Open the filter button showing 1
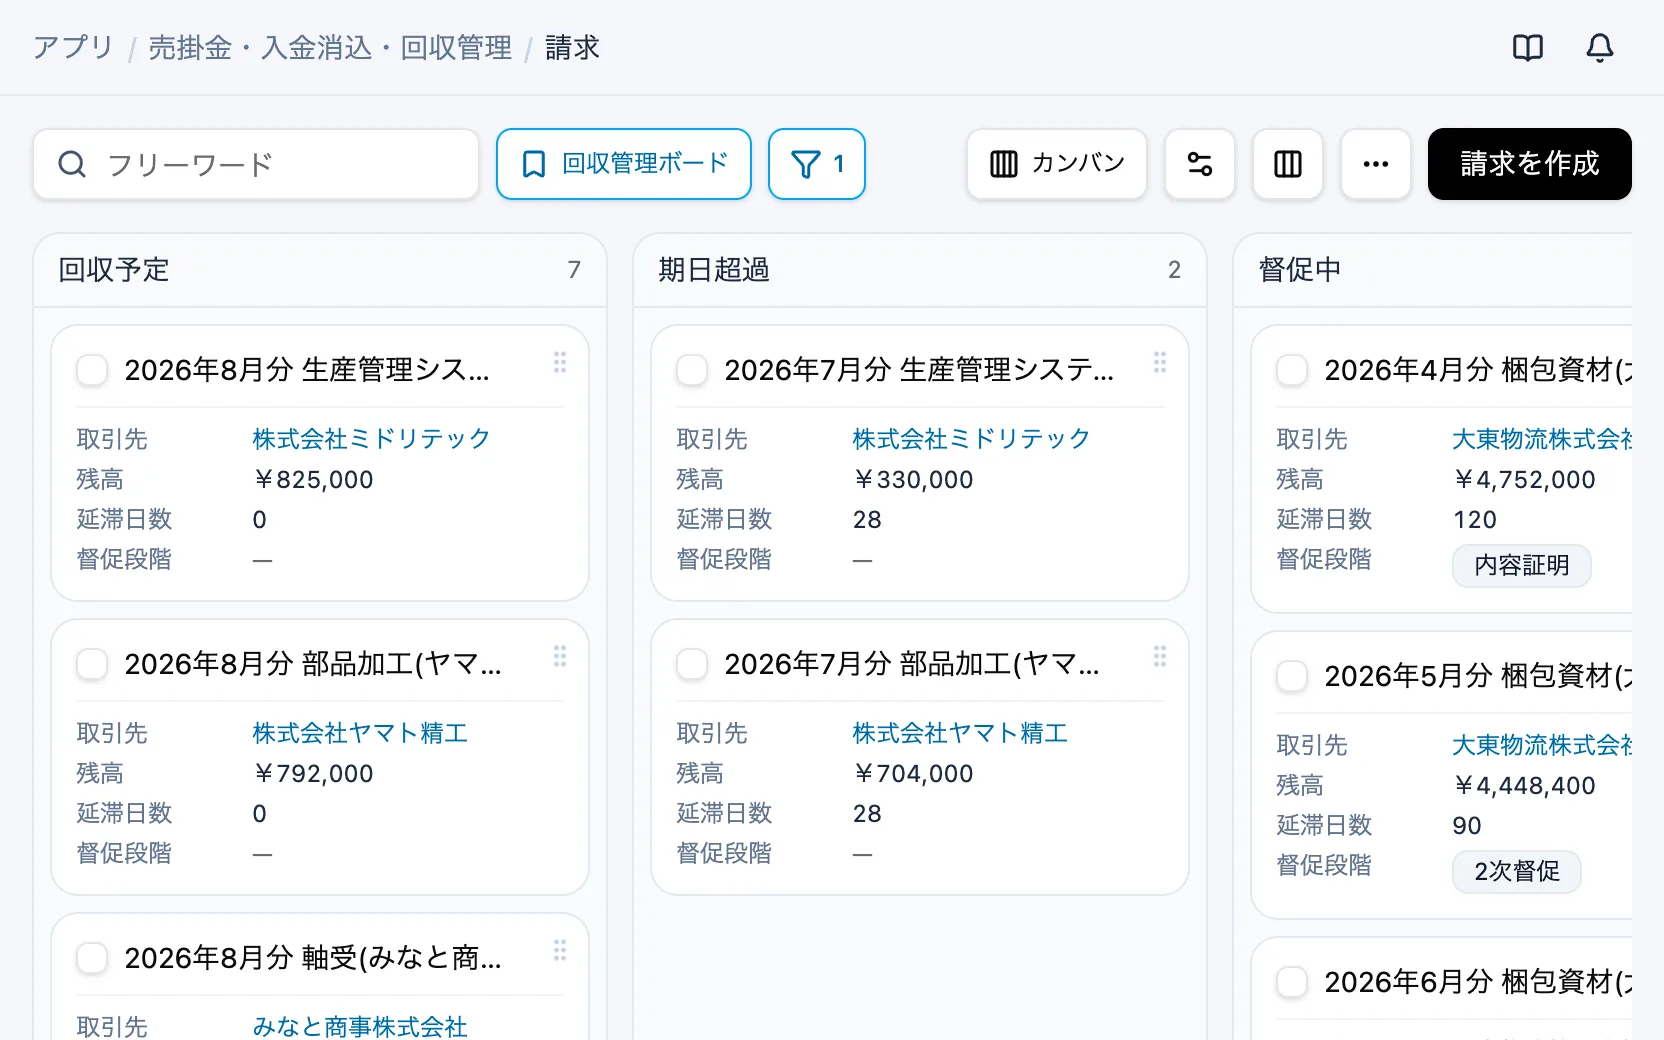Screen dimensions: 1664x1040 tap(817, 164)
